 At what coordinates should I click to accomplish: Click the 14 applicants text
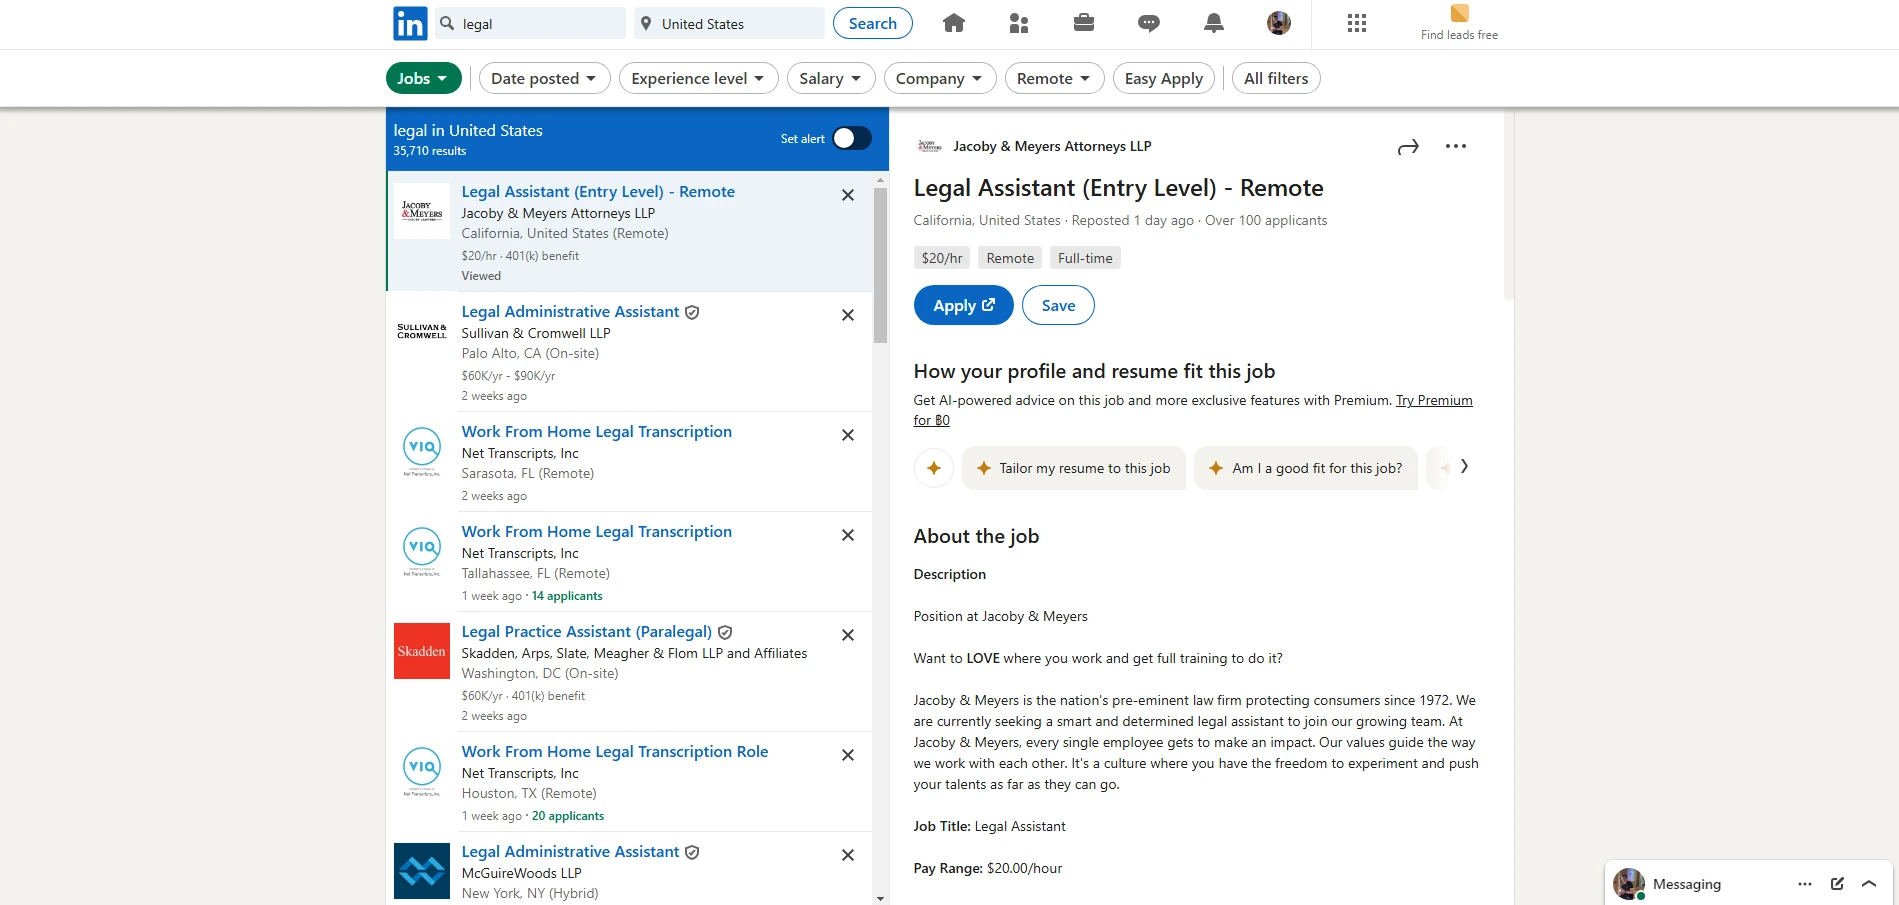(567, 596)
